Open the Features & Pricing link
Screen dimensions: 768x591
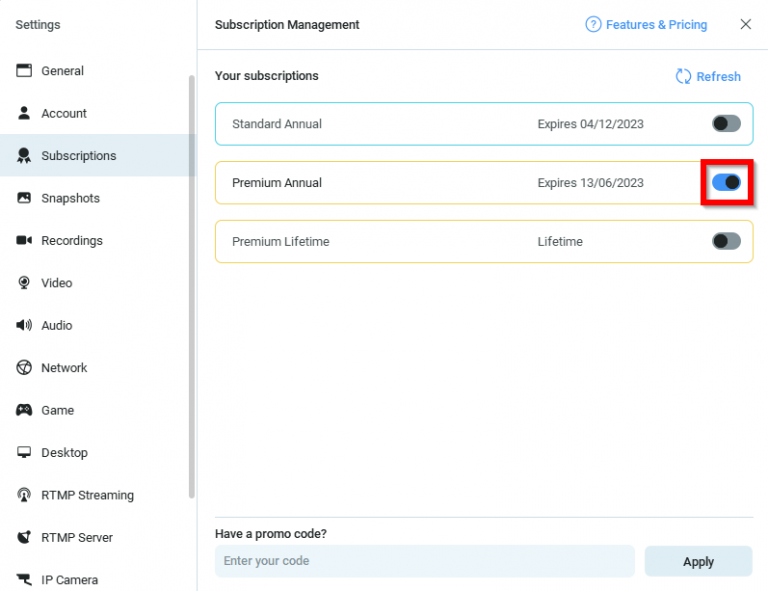point(656,25)
